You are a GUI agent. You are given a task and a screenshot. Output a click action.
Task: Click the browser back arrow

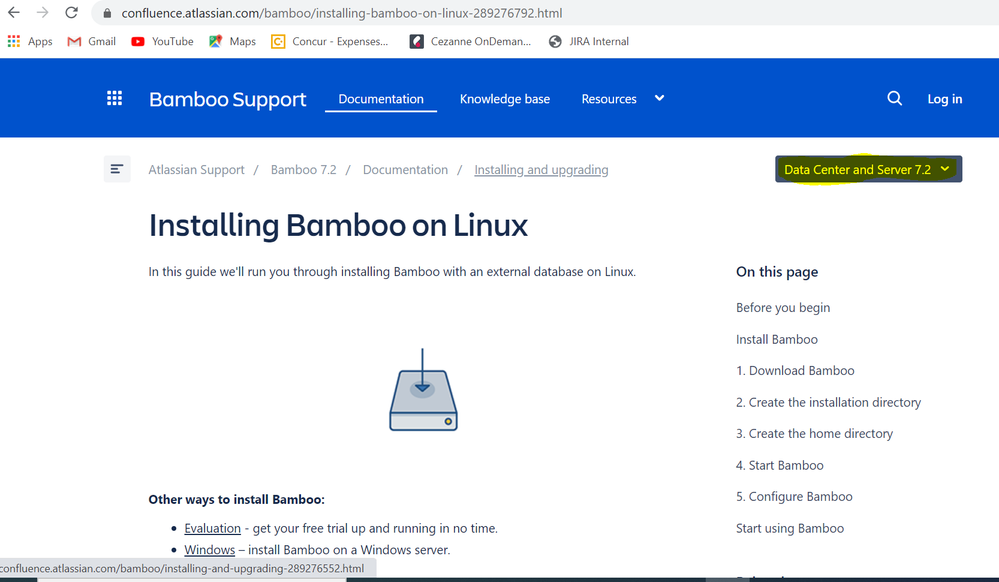tap(15, 13)
